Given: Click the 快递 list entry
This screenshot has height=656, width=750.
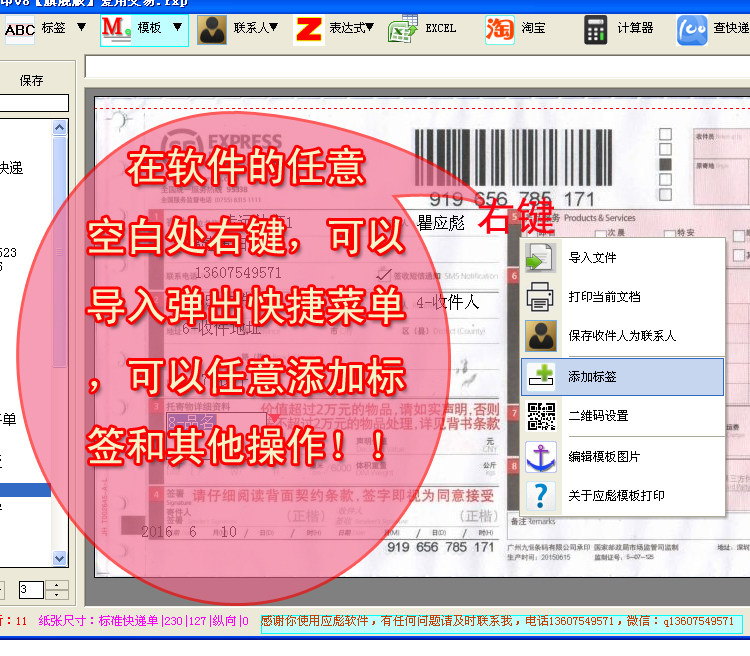Looking at the screenshot, I should click(11, 168).
